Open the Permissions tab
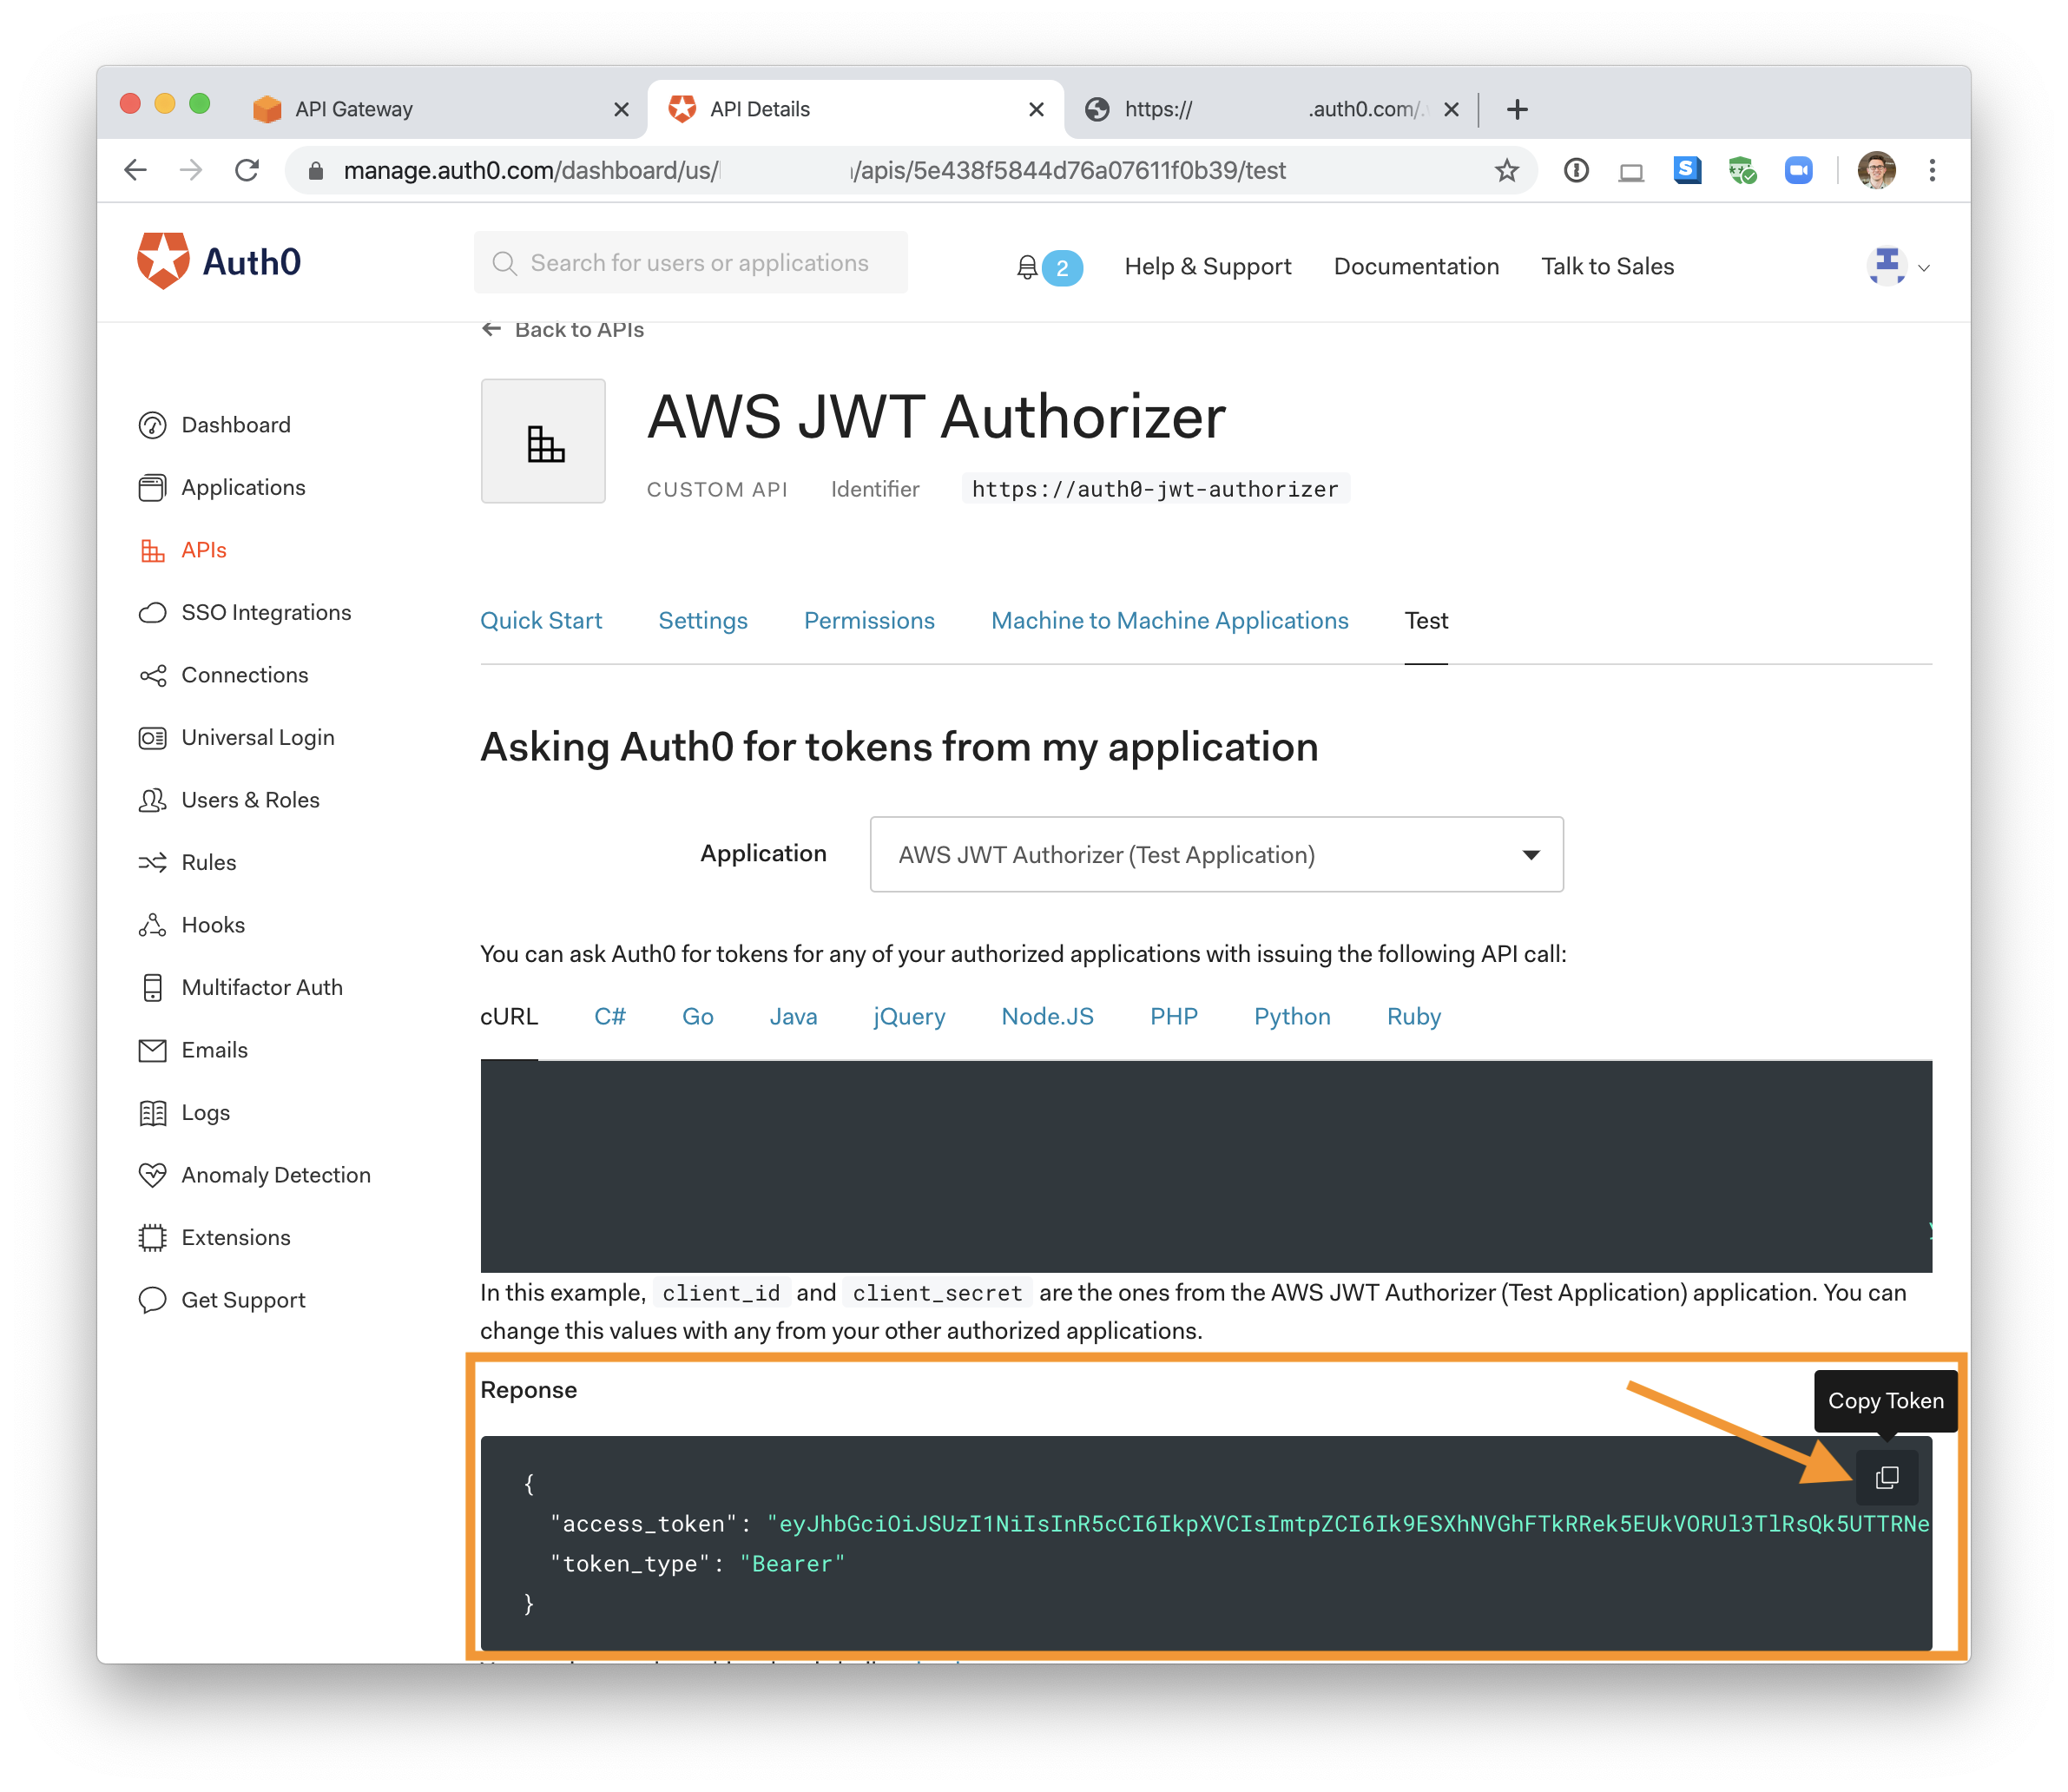2068x1792 pixels. click(x=868, y=621)
